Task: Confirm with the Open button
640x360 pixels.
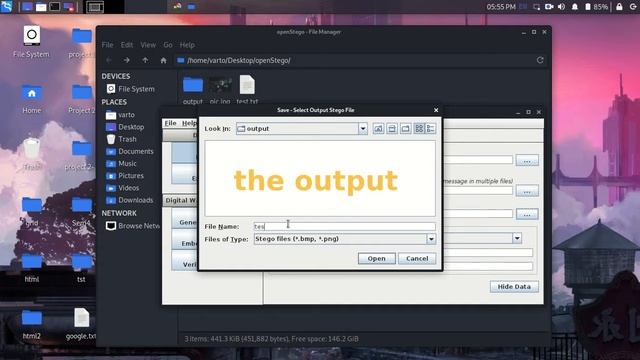Action: pos(376,258)
